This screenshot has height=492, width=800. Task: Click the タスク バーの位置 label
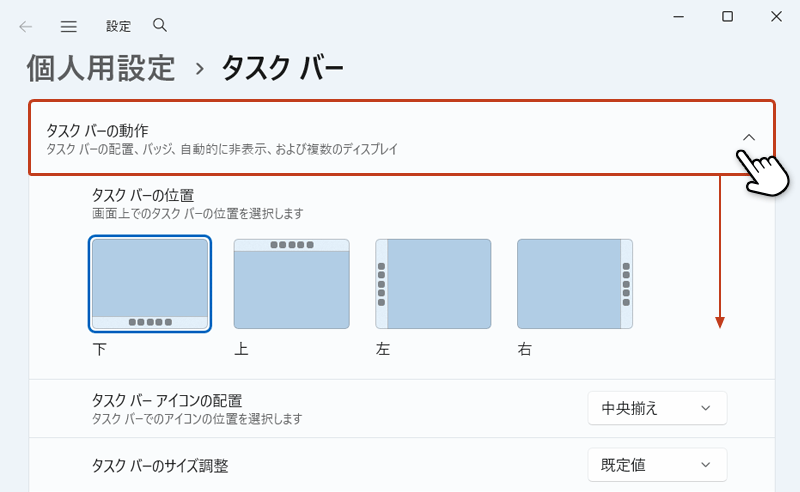tap(143, 195)
